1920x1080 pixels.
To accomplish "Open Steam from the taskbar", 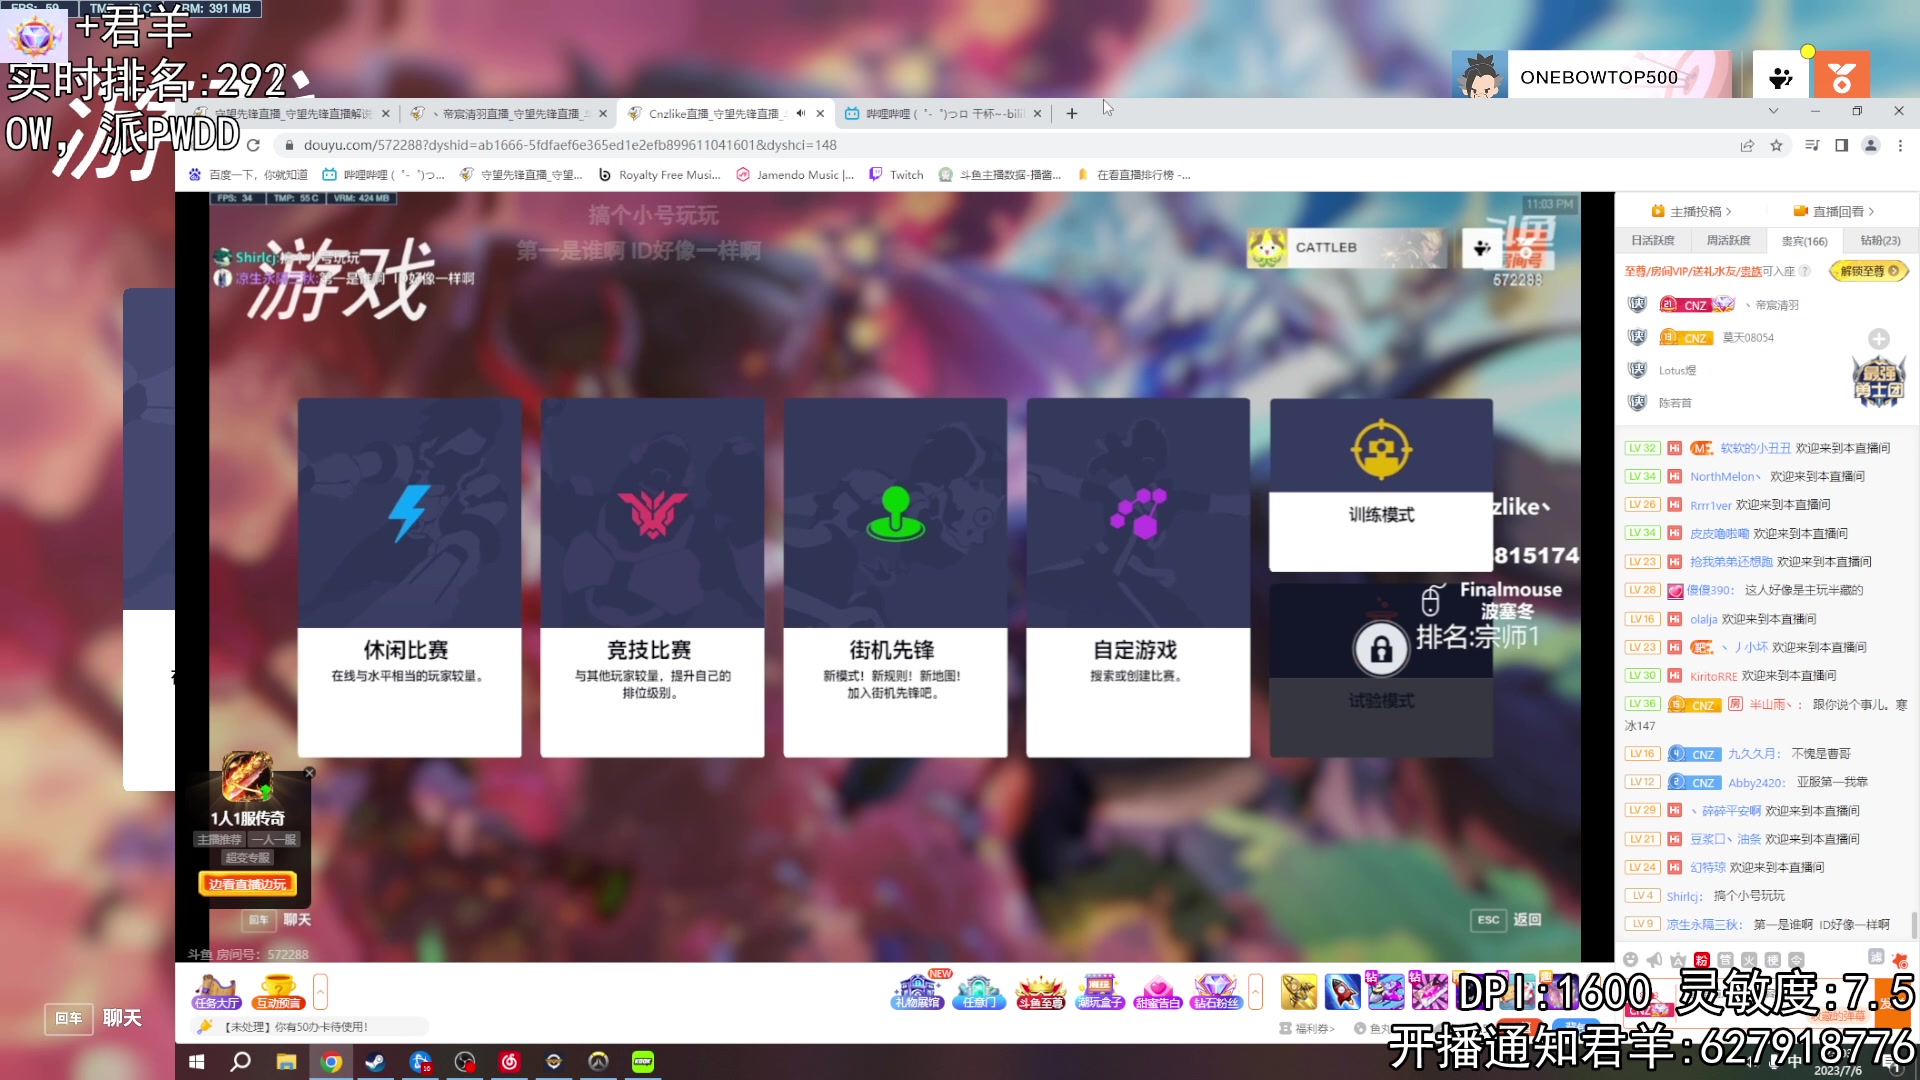I will pyautogui.click(x=375, y=1062).
